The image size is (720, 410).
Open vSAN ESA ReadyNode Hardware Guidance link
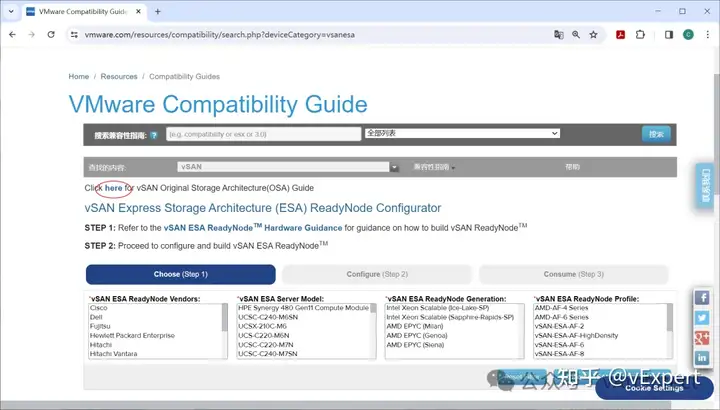[x=253, y=227]
